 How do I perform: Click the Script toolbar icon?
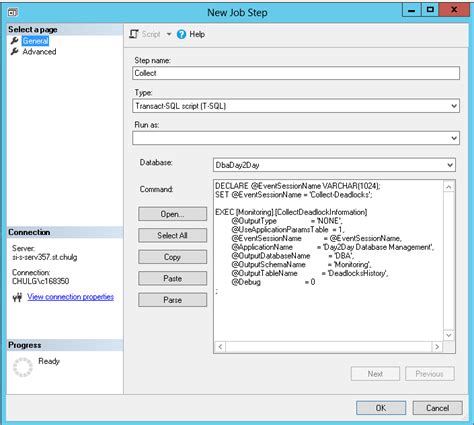(134, 34)
